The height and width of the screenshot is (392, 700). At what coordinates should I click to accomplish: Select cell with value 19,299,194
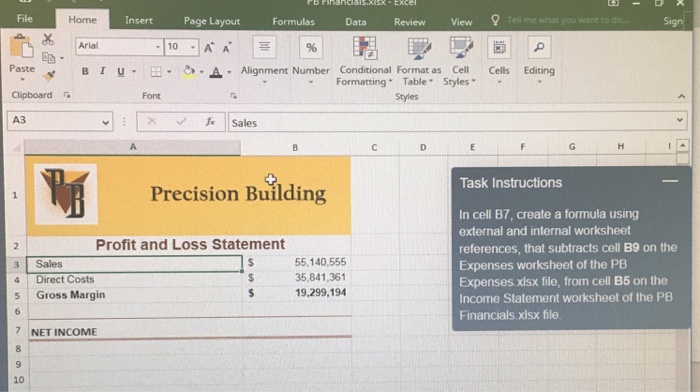click(x=296, y=293)
